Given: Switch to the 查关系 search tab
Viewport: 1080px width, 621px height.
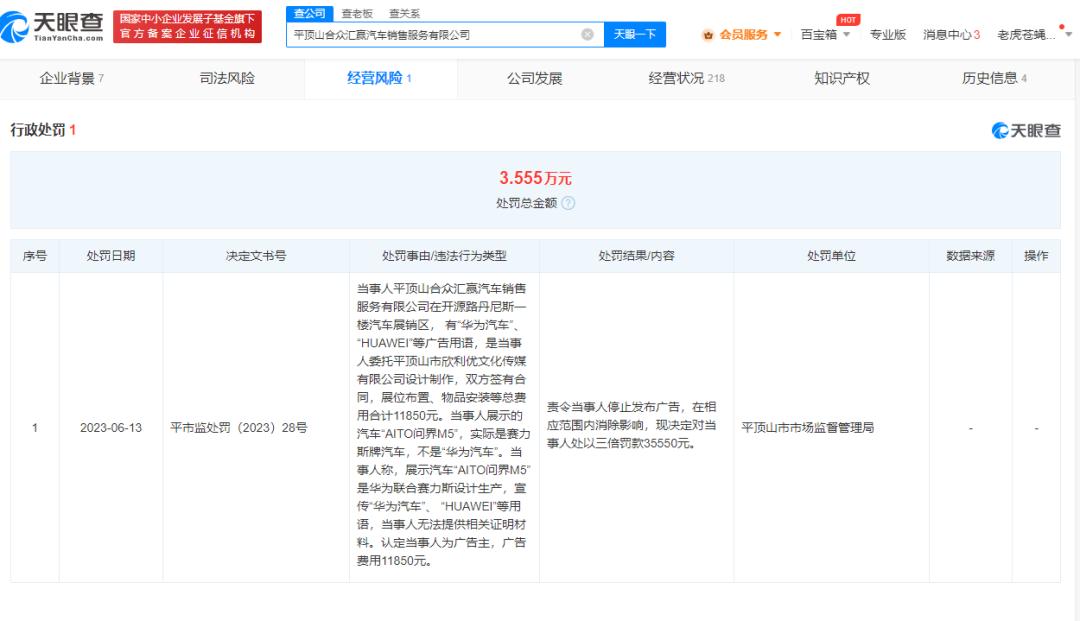Looking at the screenshot, I should click(x=404, y=13).
